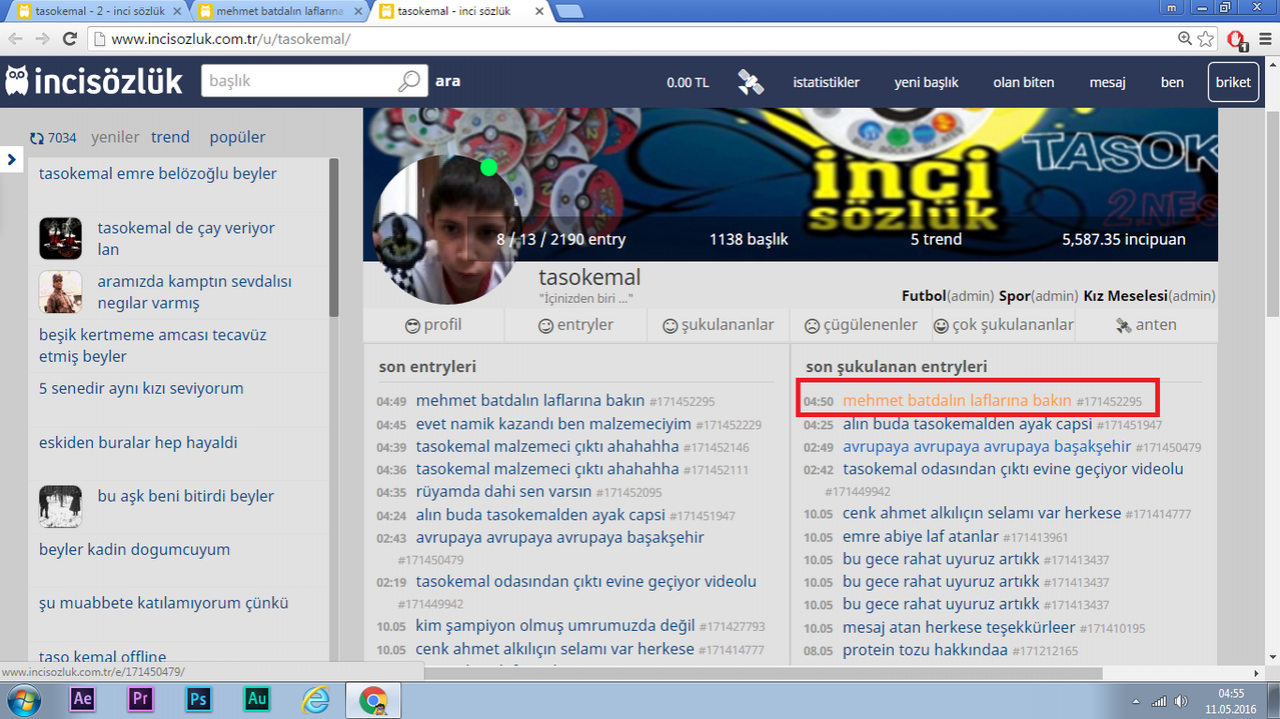This screenshot has height=719, width=1280.
Task: Open entry 'rüyamda dahi sen varsın'
Action: pyautogui.click(x=504, y=492)
